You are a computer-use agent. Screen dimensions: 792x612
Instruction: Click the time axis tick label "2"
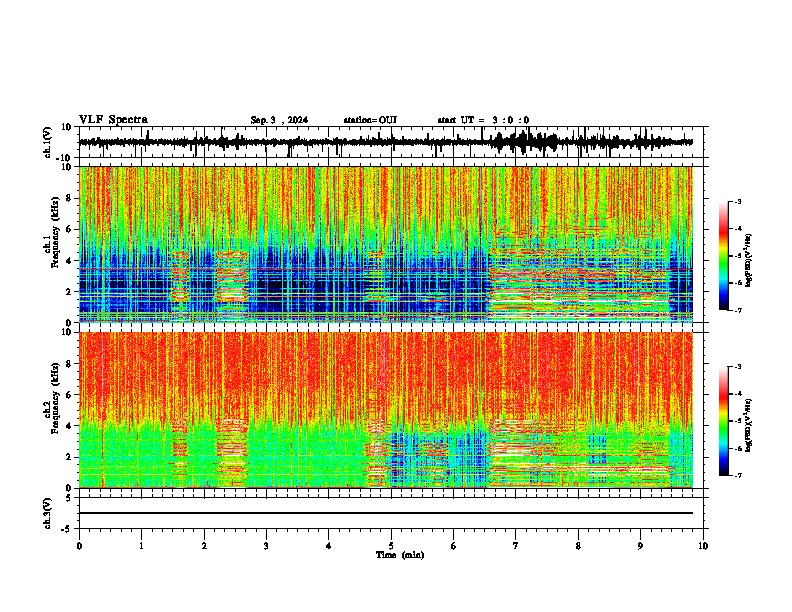(x=204, y=546)
